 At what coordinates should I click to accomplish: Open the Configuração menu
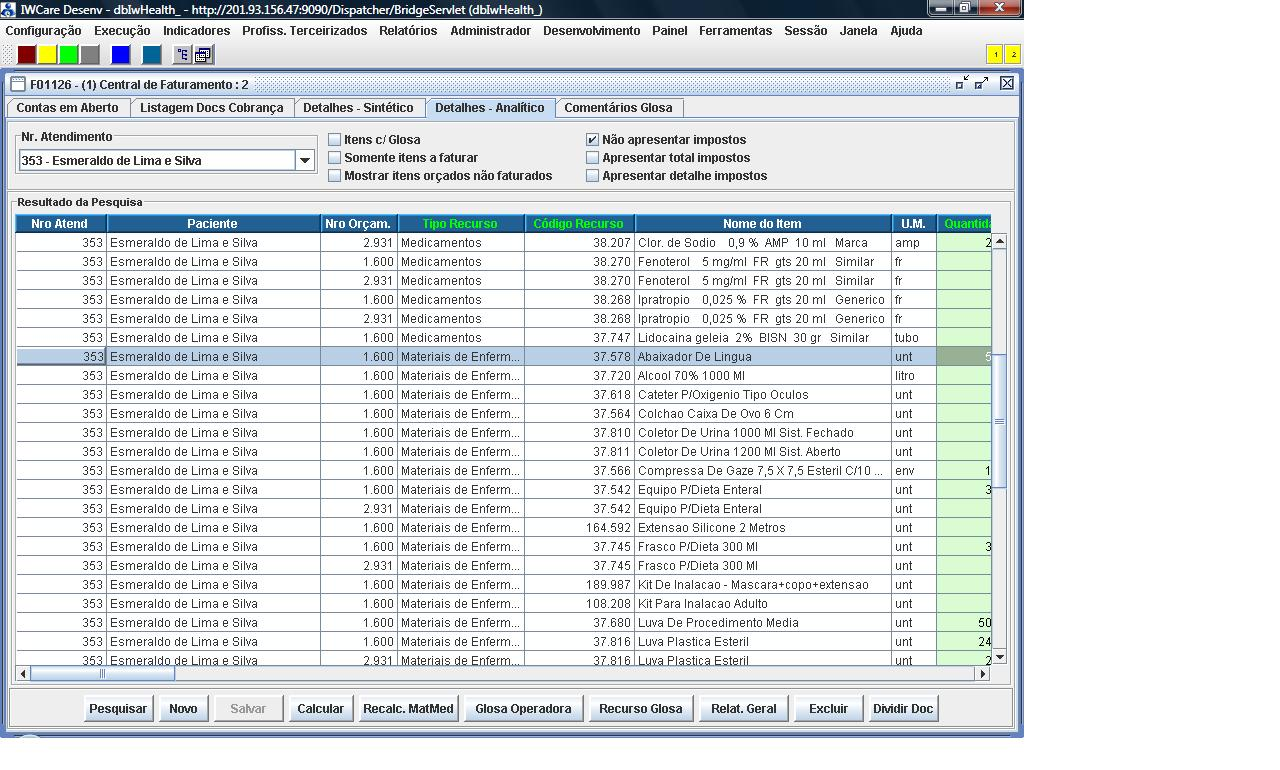coord(44,31)
